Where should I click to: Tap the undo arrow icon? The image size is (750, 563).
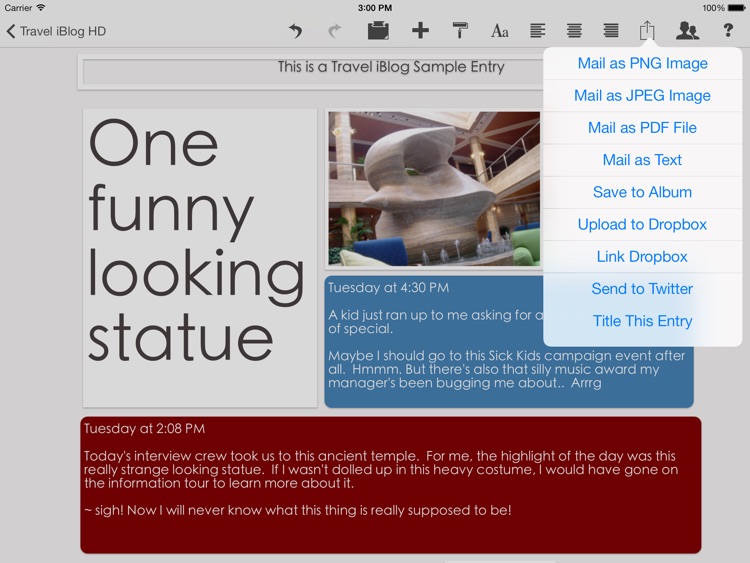click(x=296, y=31)
